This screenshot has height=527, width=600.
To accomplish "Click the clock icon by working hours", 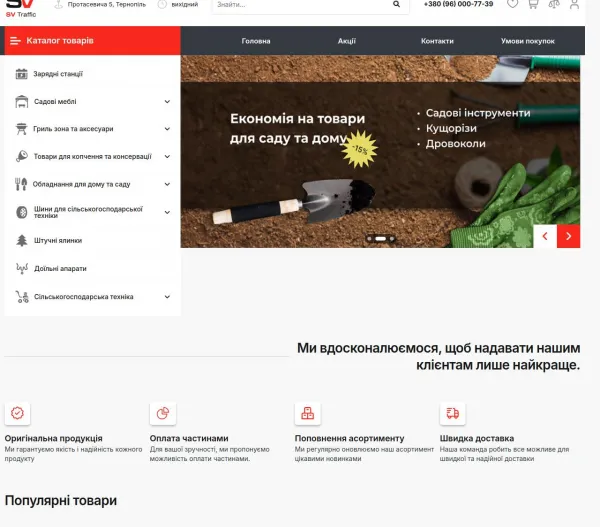I will 162,5.
